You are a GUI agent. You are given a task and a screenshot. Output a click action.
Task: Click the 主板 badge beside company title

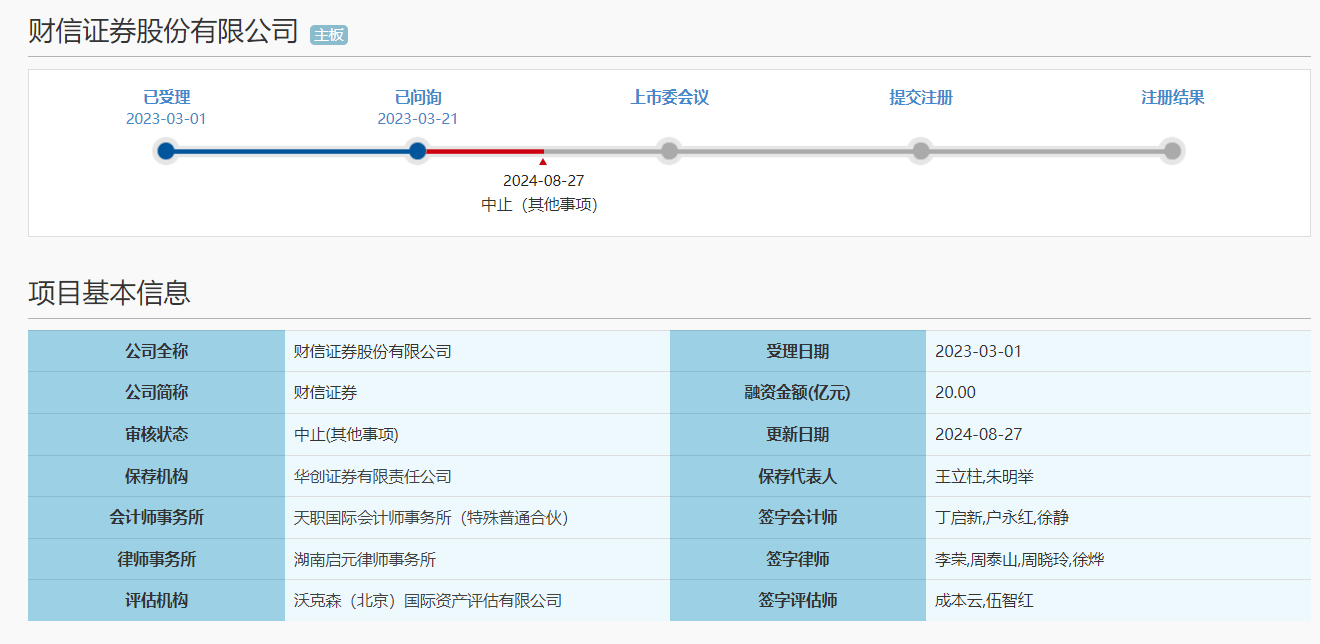329,35
